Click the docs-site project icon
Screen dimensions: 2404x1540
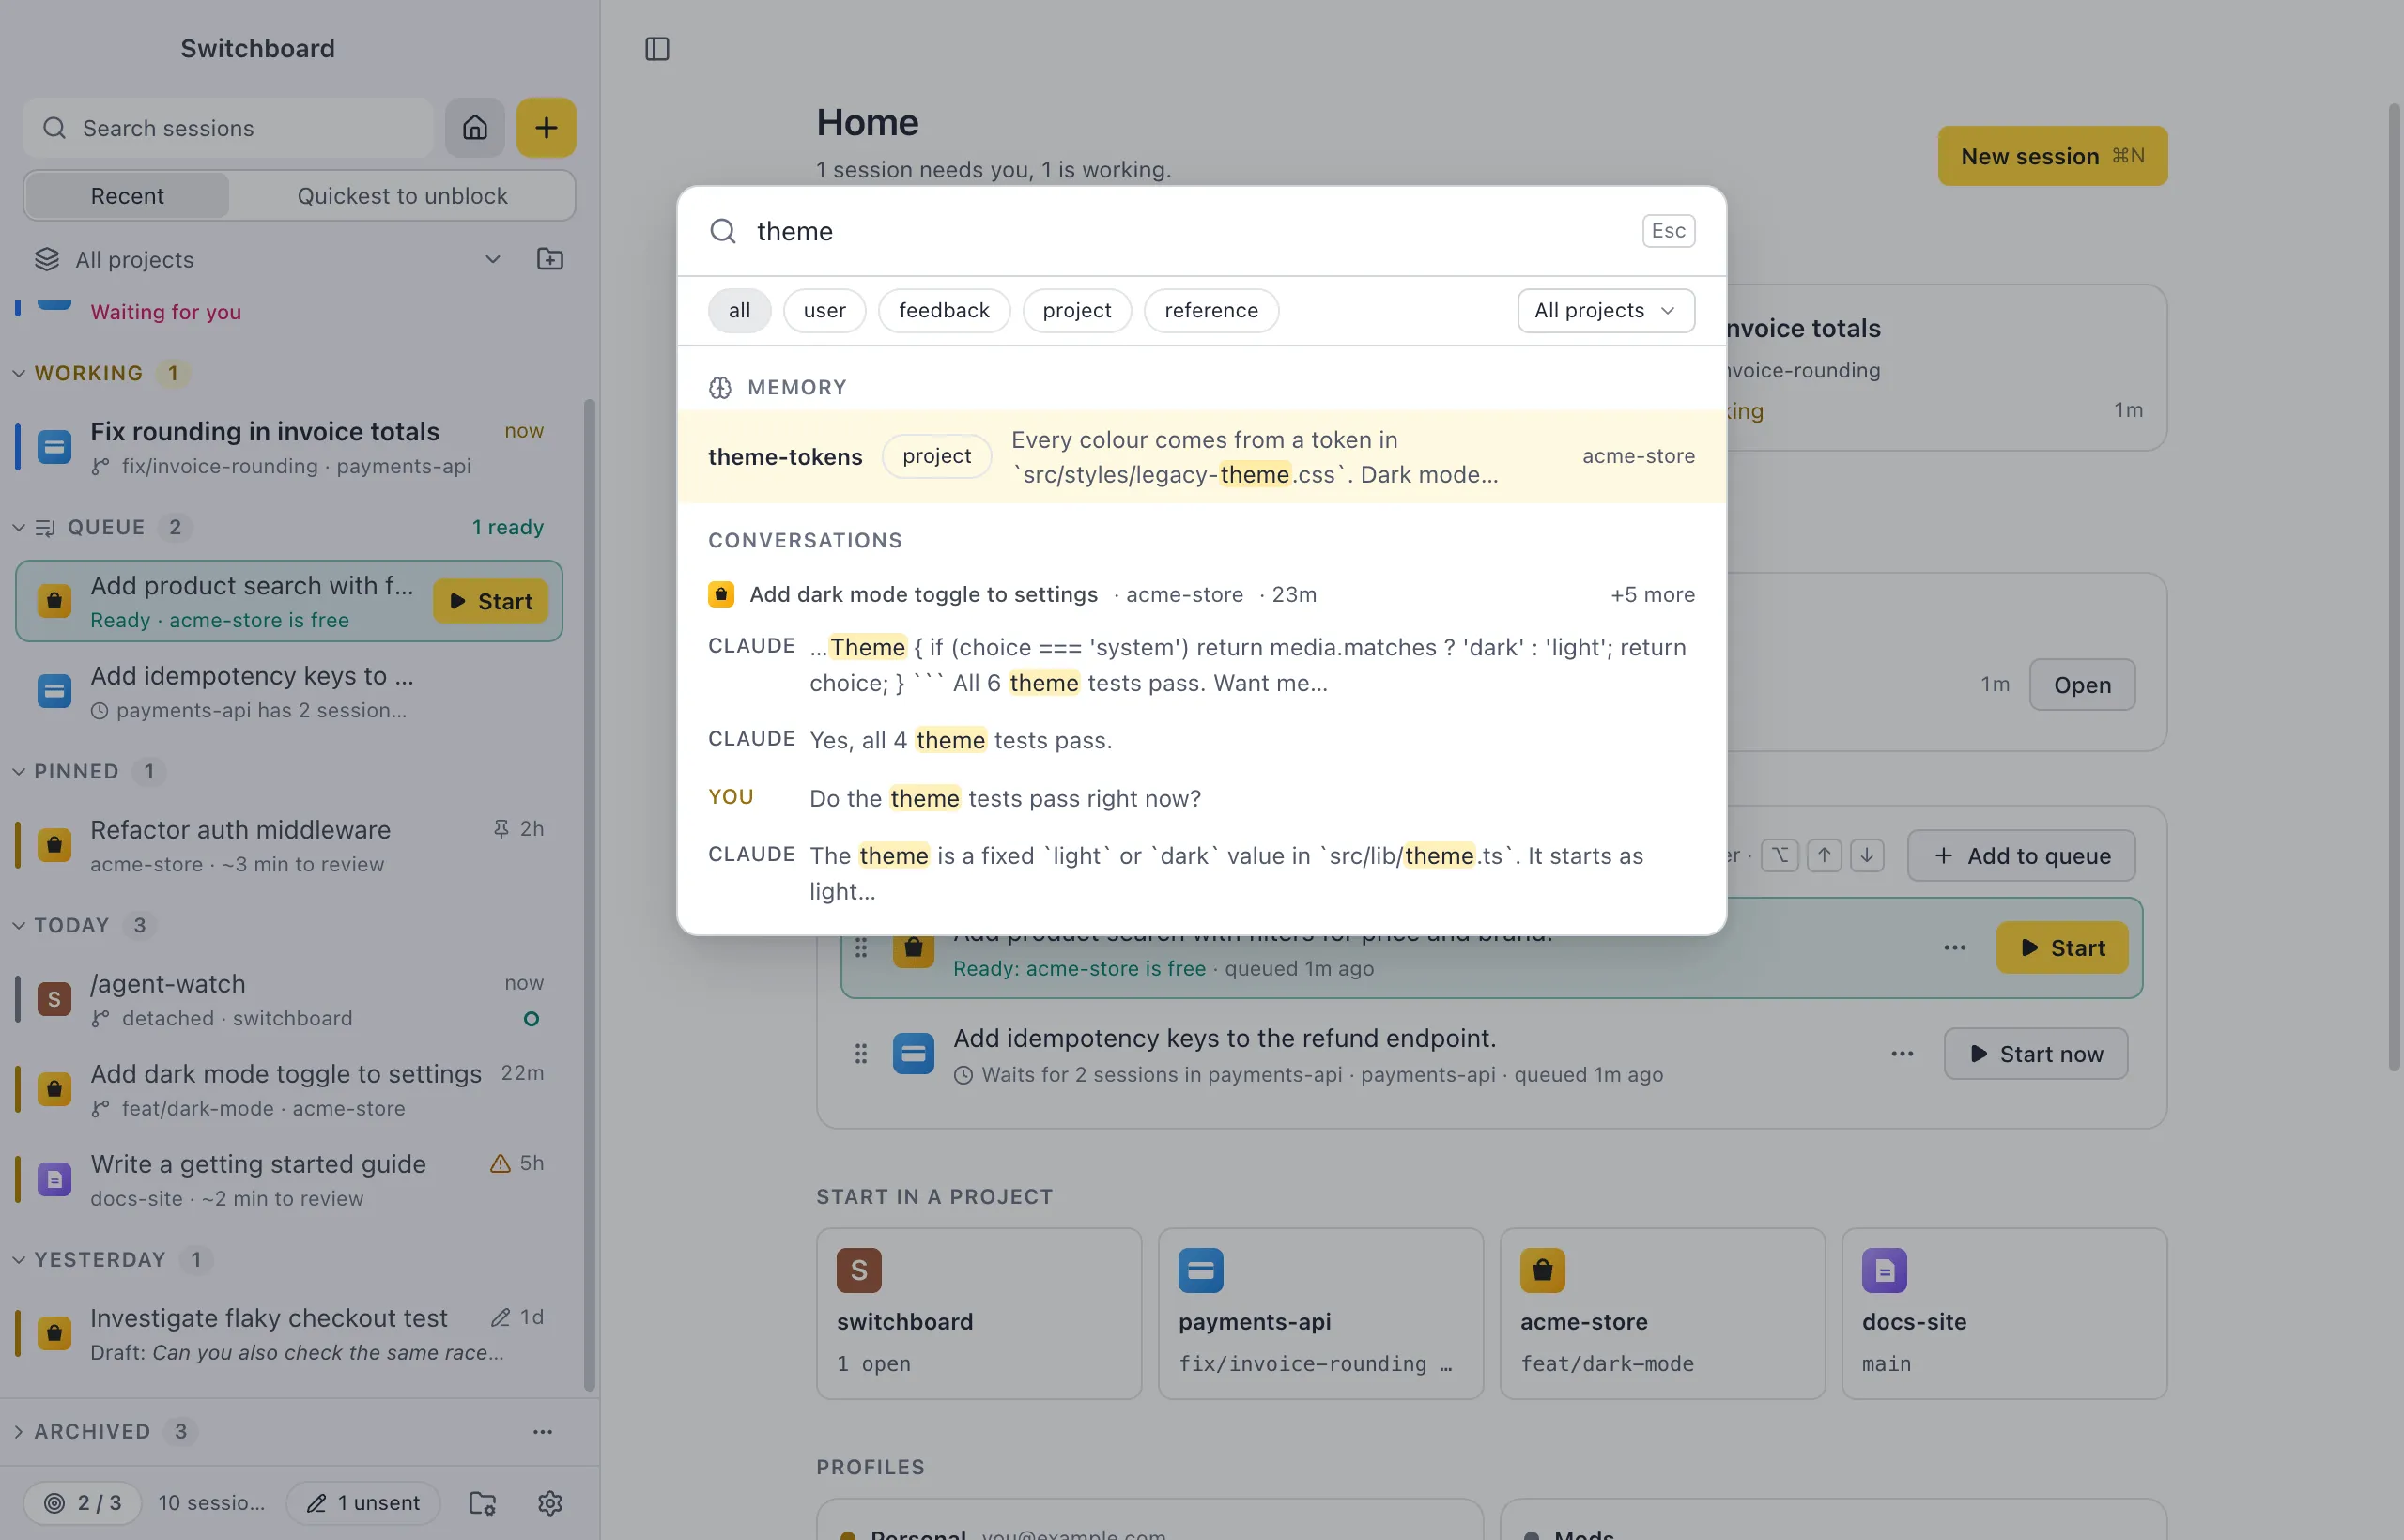1884,1270
